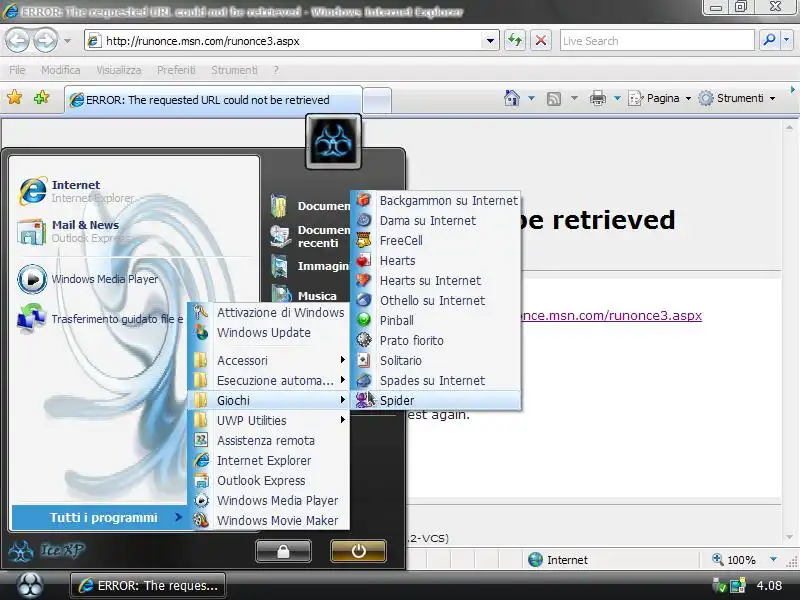Click Attivazione di Windows keys icon

[201, 312]
